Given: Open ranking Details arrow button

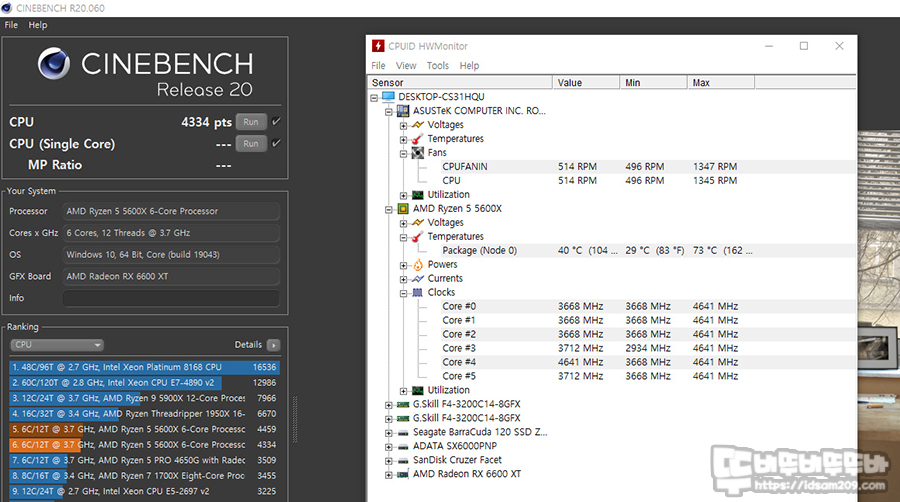Looking at the screenshot, I should [273, 345].
